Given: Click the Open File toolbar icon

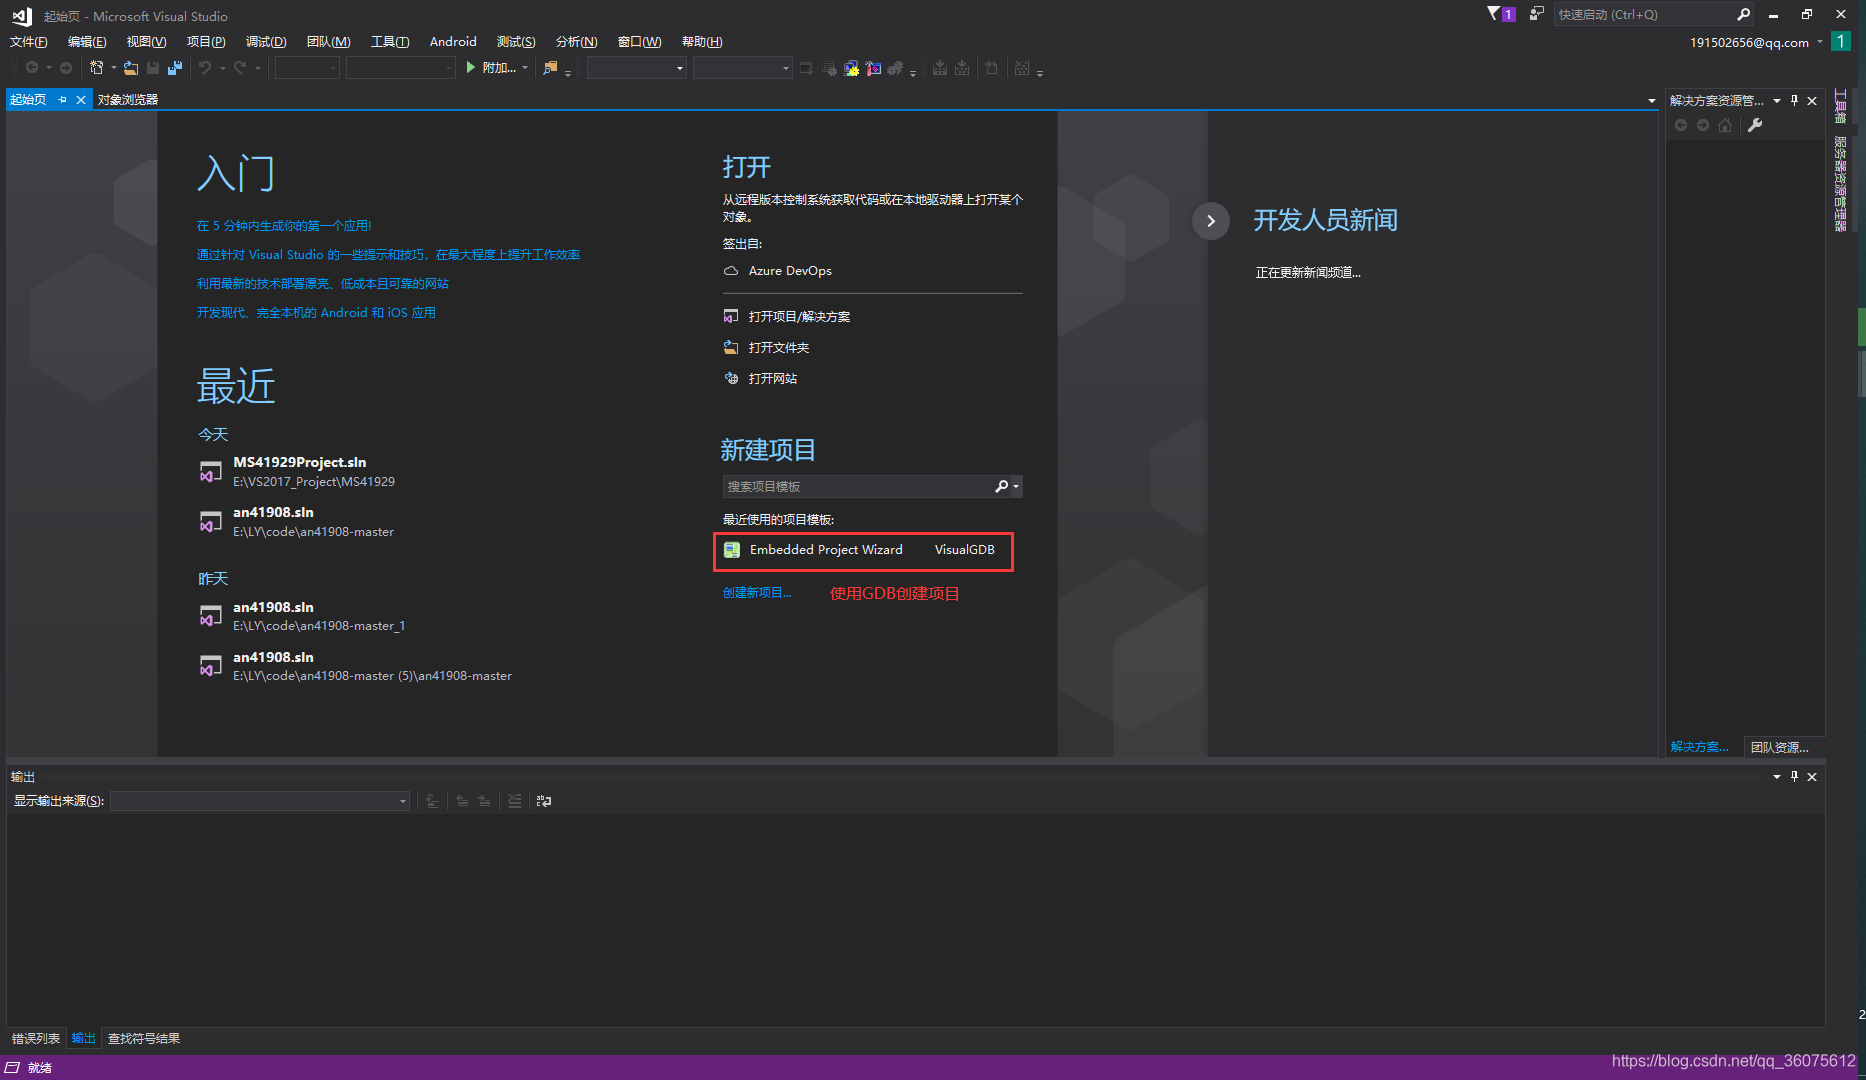Looking at the screenshot, I should (131, 68).
